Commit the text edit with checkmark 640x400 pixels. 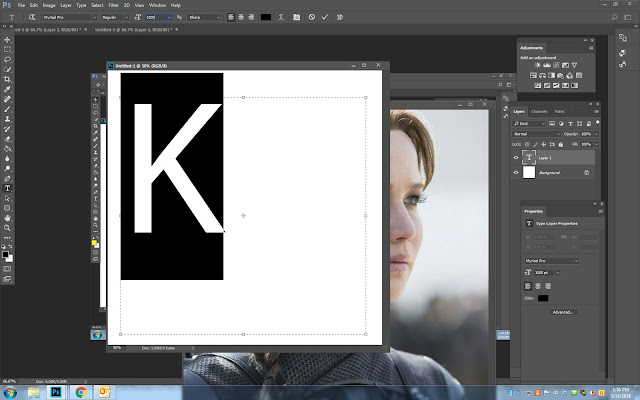[x=325, y=17]
